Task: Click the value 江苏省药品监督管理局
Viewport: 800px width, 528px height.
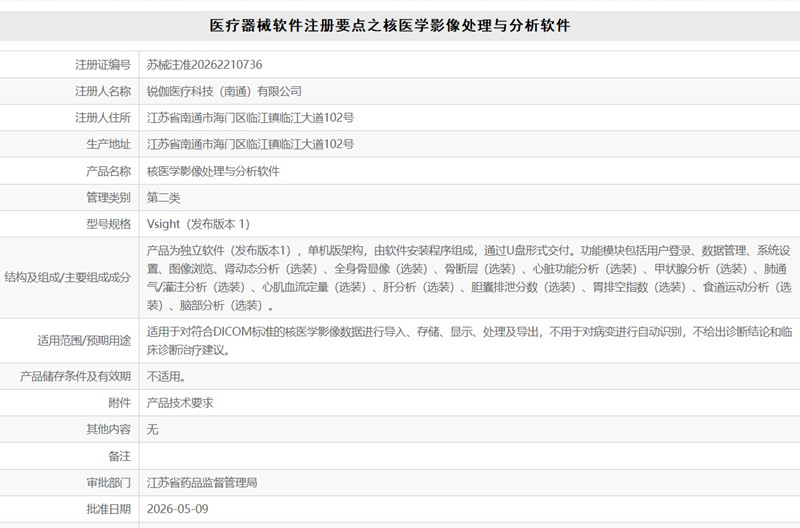Action: click(202, 483)
